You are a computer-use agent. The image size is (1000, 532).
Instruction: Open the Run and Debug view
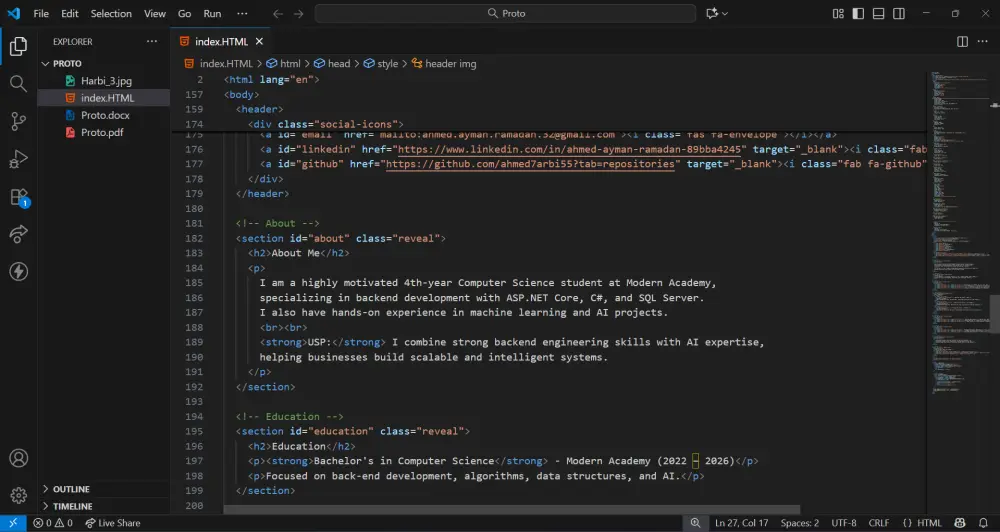tap(18, 159)
